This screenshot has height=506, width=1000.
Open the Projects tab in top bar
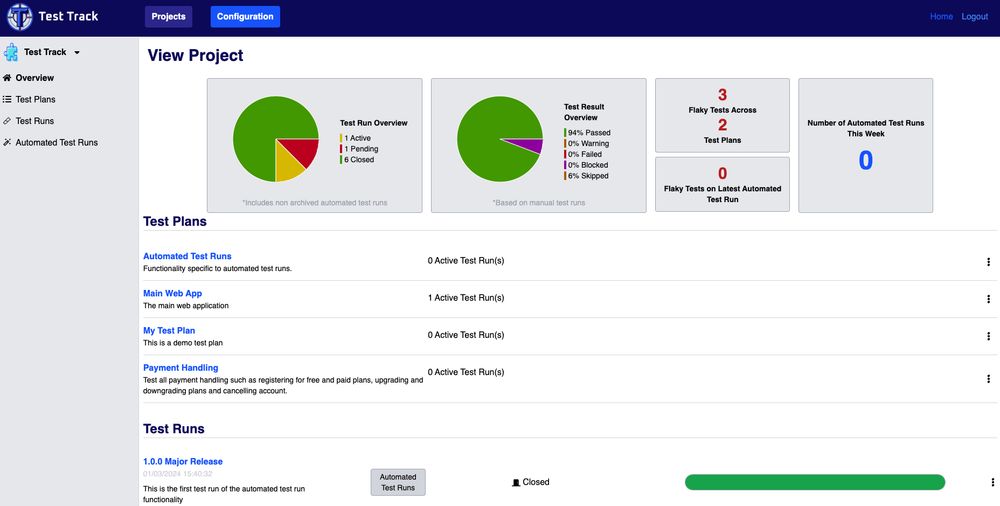click(168, 17)
